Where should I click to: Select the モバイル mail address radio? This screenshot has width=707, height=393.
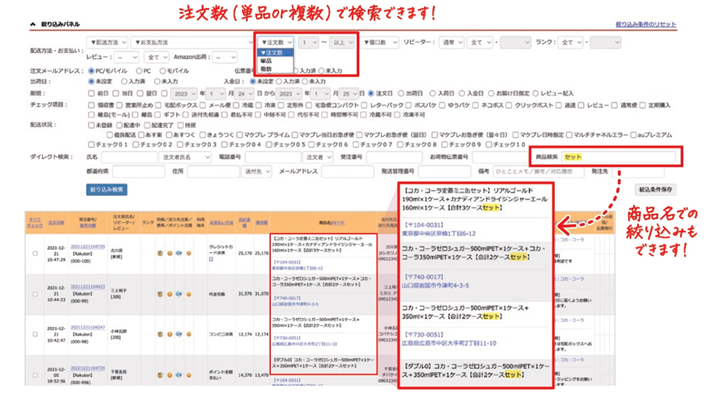coord(162,71)
